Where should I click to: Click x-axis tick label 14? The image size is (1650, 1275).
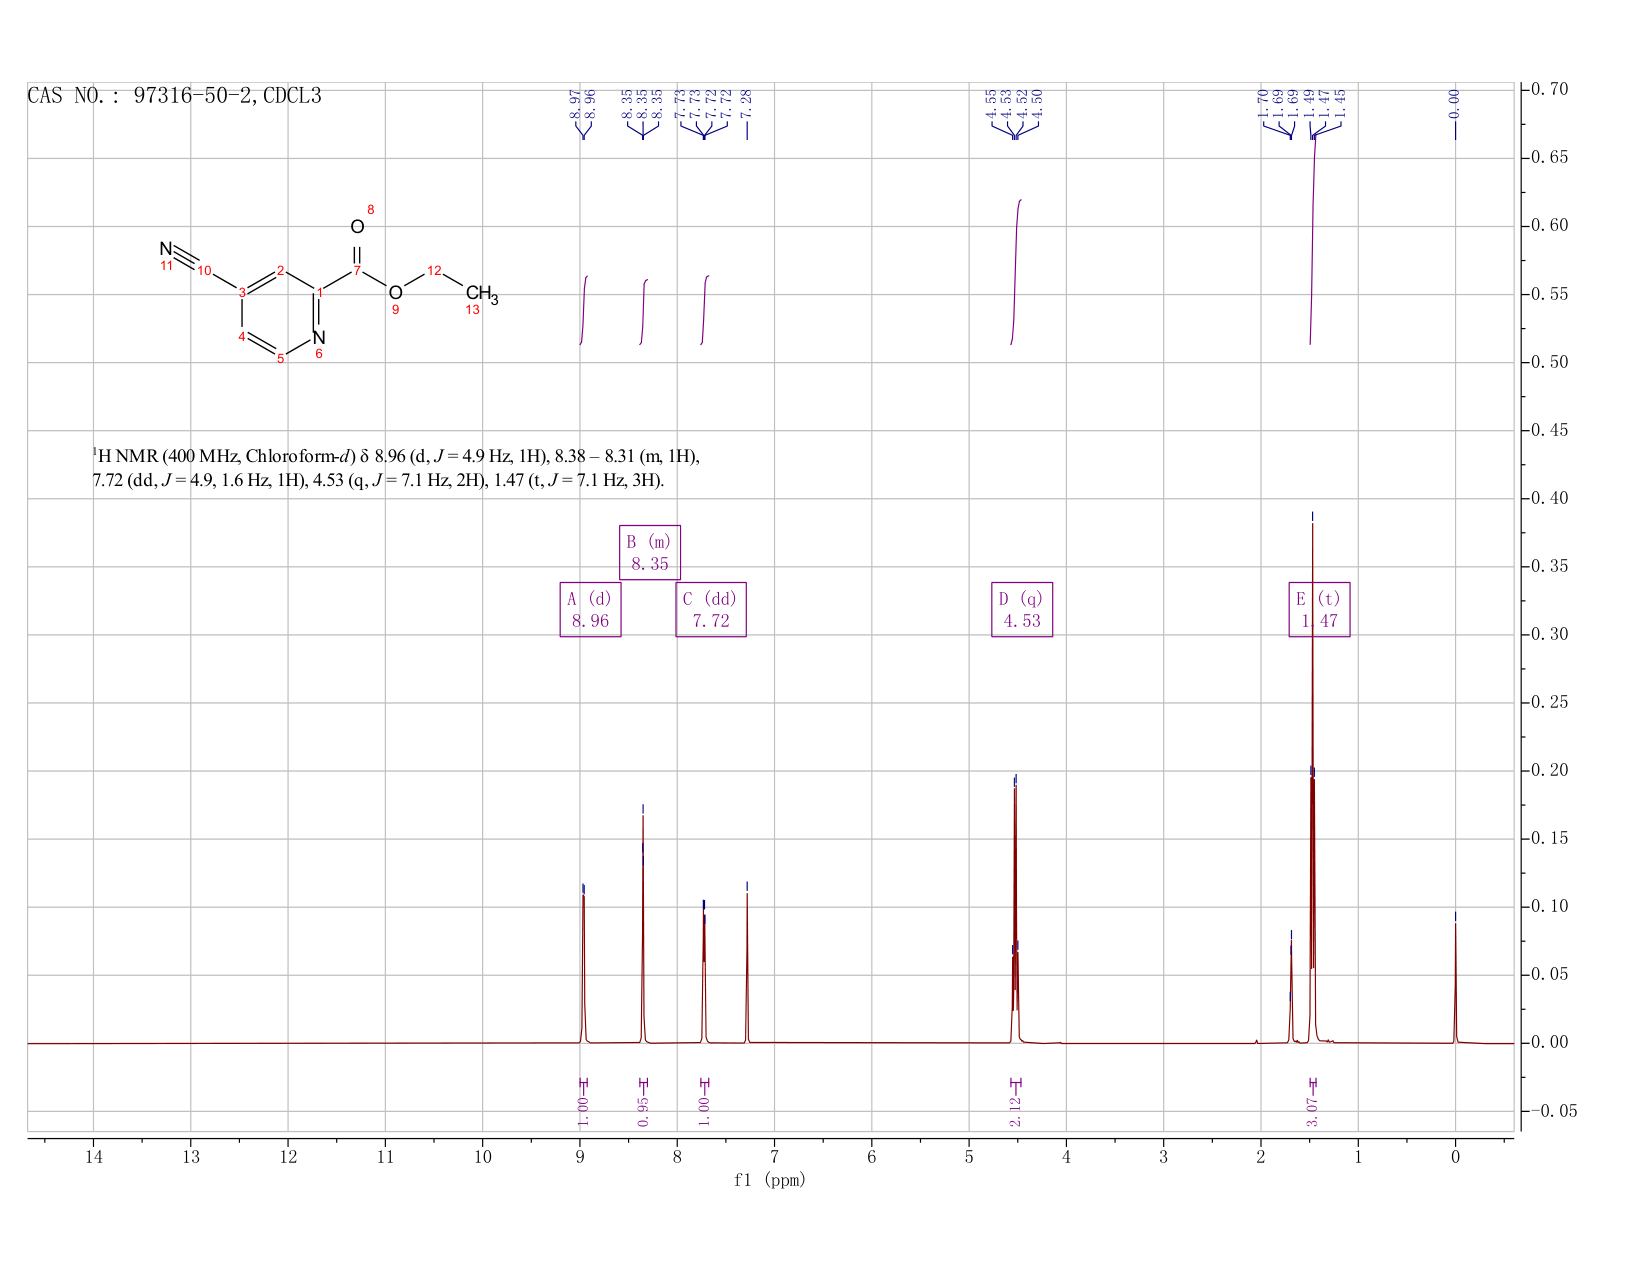(93, 1157)
